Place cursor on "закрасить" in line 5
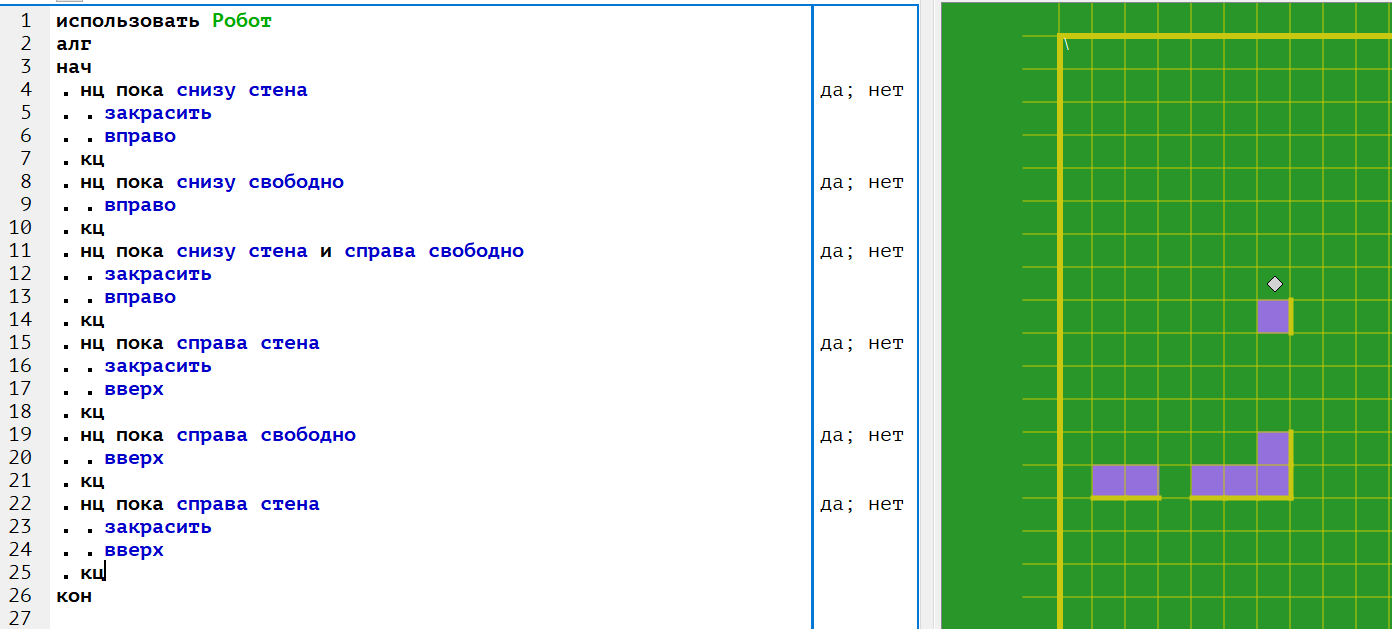Screen dimensions: 1392x629 tap(158, 113)
